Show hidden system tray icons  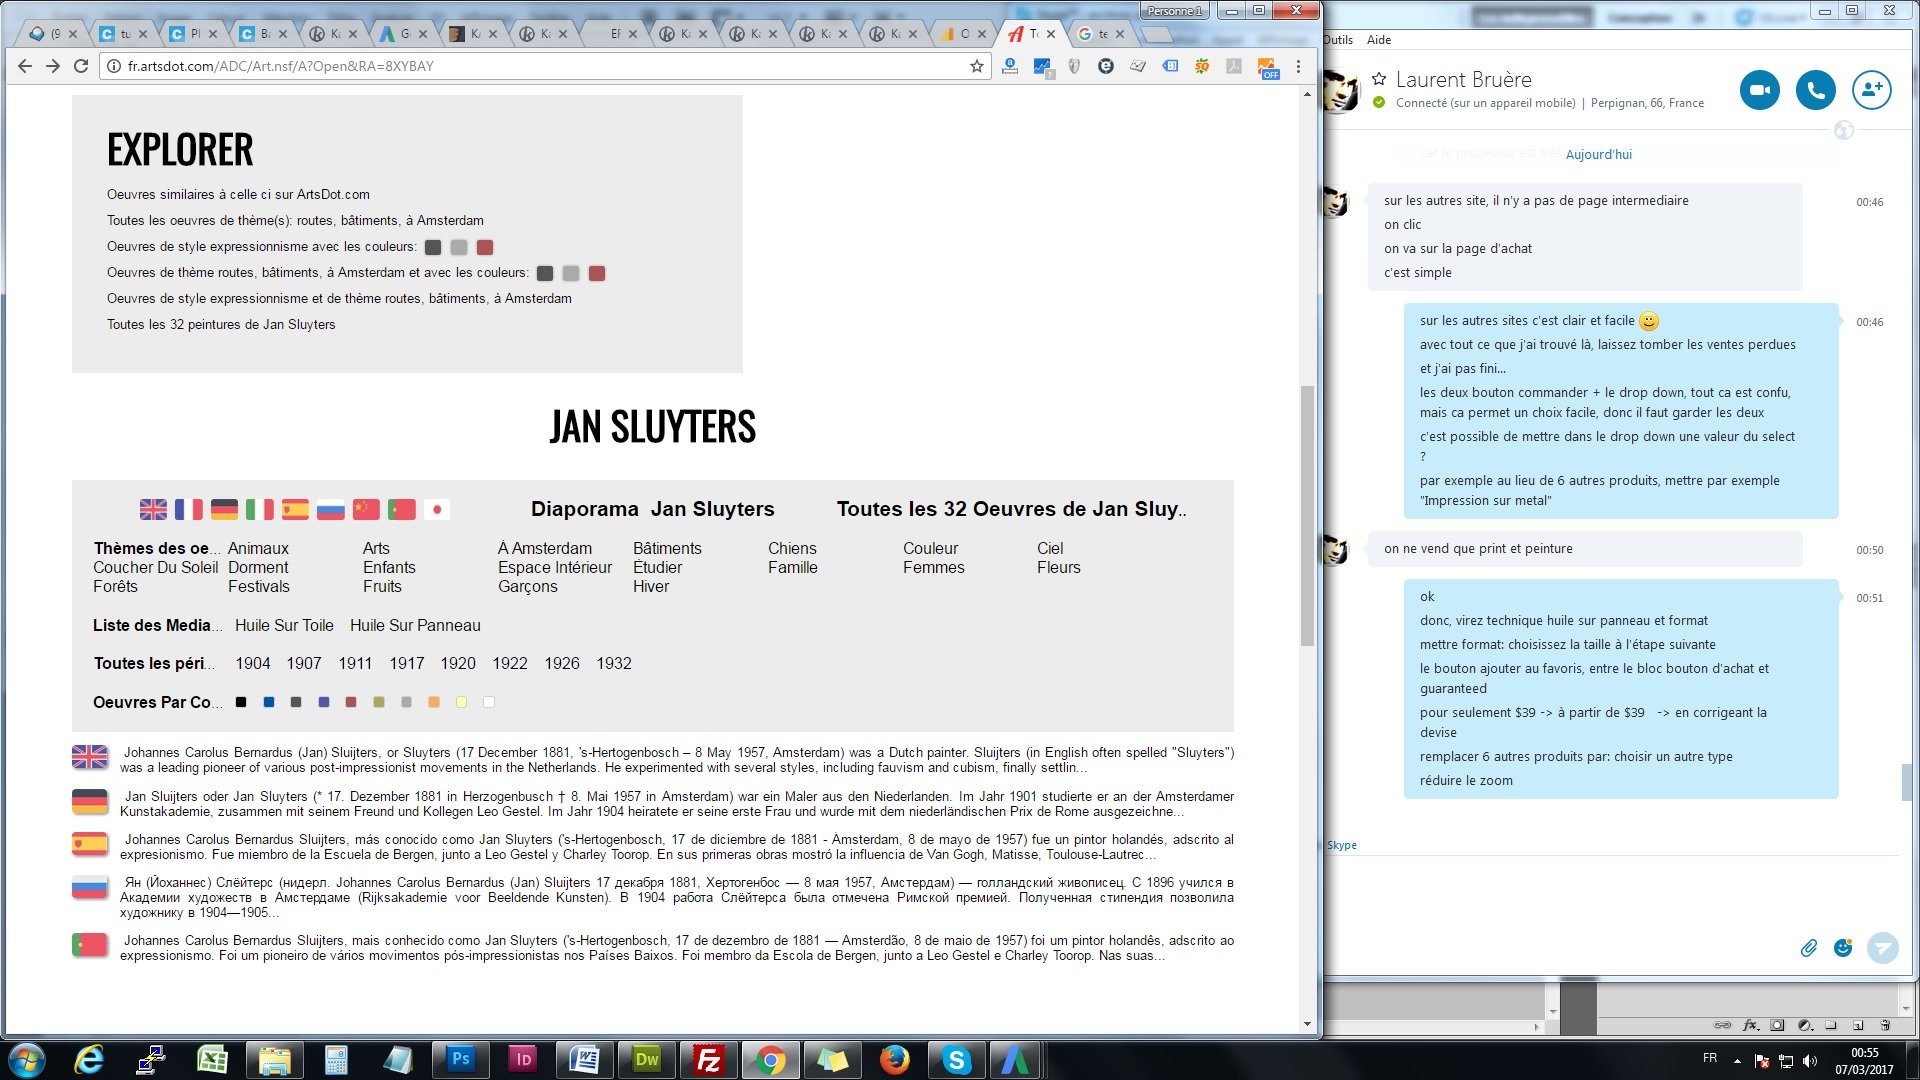[x=1737, y=1060]
